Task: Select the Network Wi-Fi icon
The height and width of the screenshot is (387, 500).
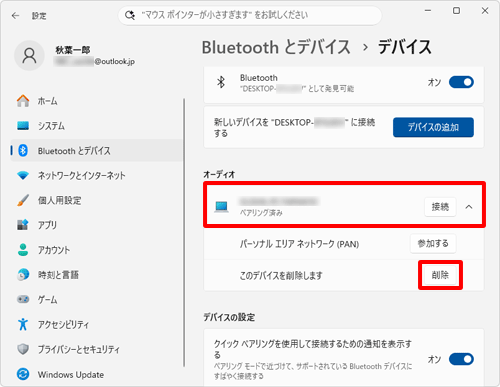Action: tap(23, 175)
